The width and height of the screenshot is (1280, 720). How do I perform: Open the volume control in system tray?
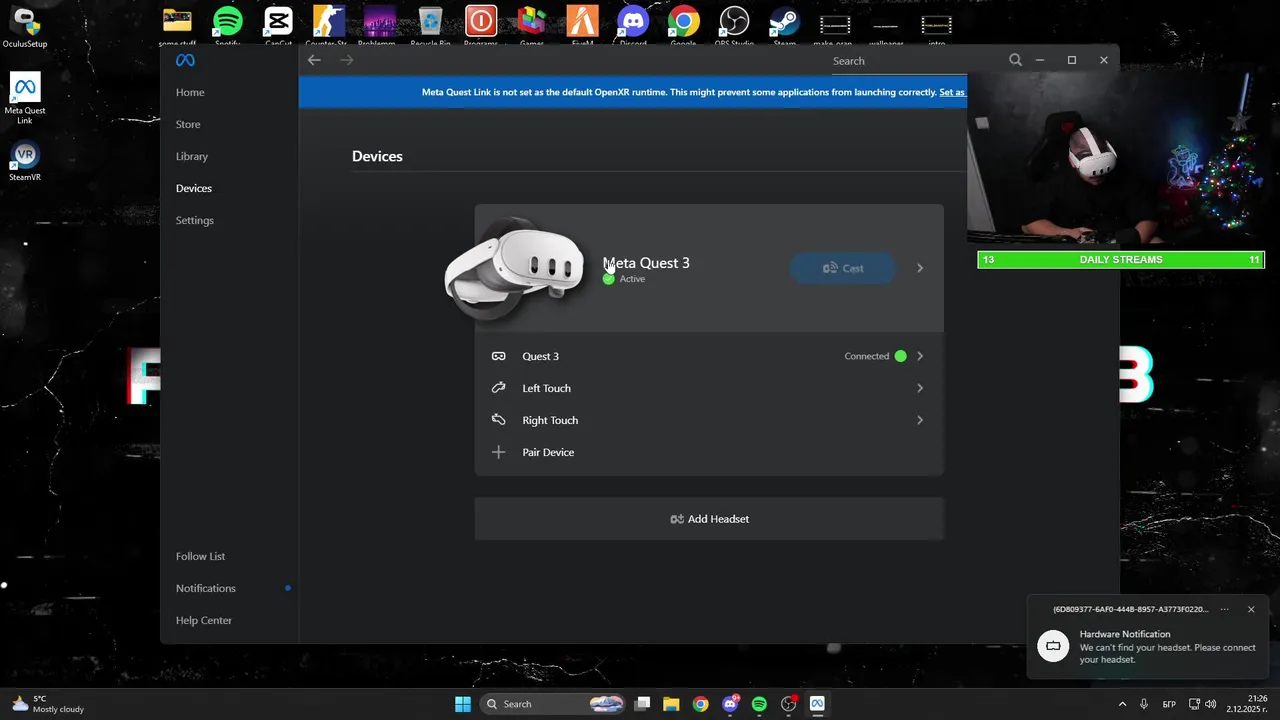tap(1211, 704)
